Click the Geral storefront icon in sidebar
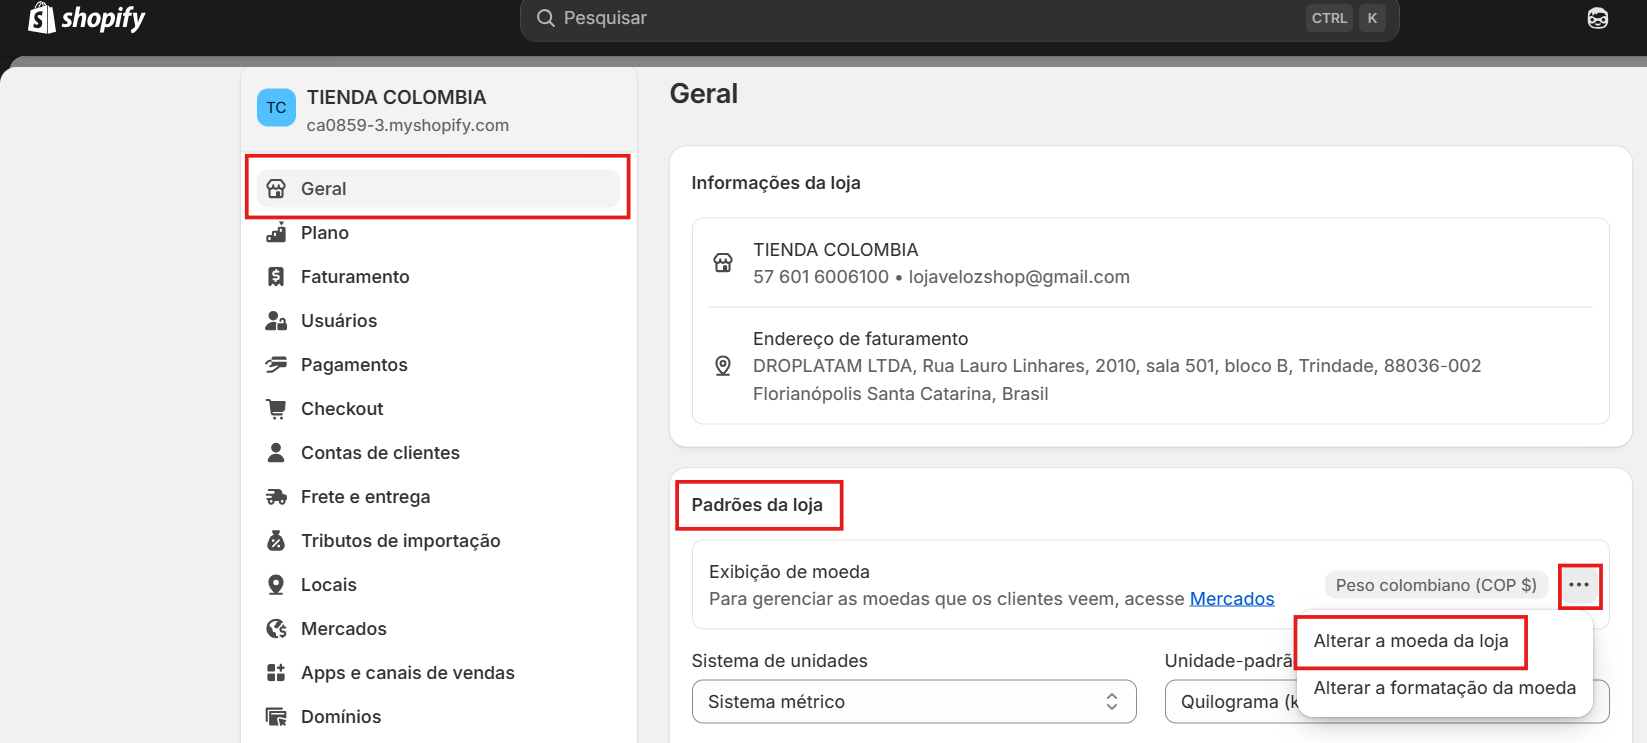This screenshot has width=1647, height=743. (x=276, y=189)
